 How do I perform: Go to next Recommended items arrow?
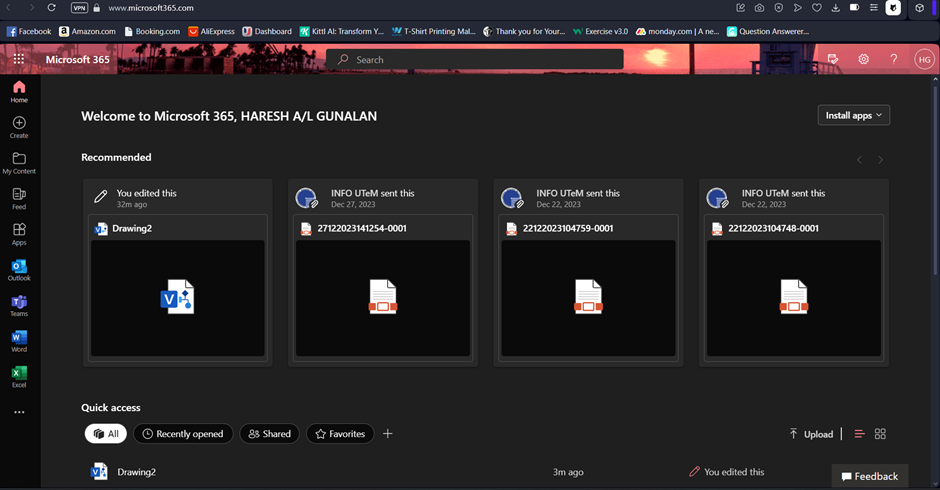(880, 160)
